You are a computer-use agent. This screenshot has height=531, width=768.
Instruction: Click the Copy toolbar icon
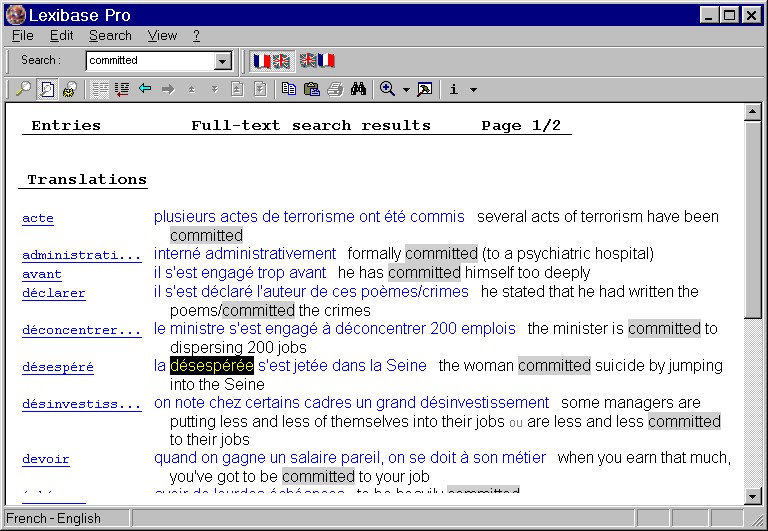click(x=289, y=89)
